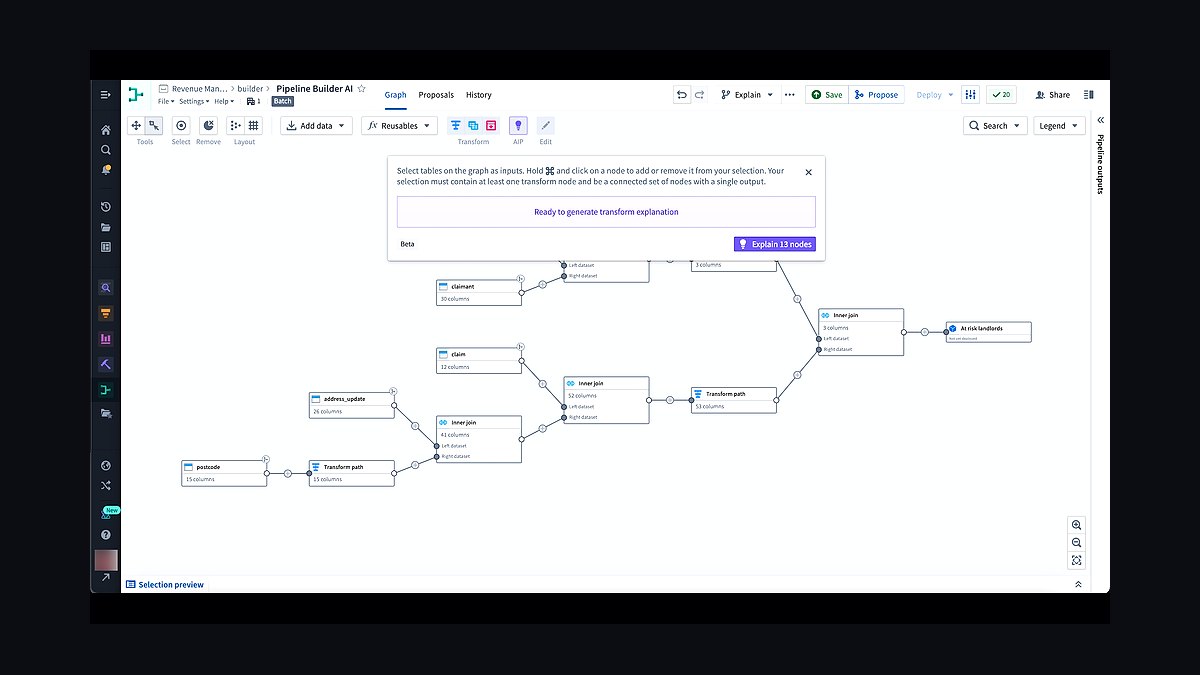
Task: Open the Explain branch dropdown
Action: (x=747, y=95)
